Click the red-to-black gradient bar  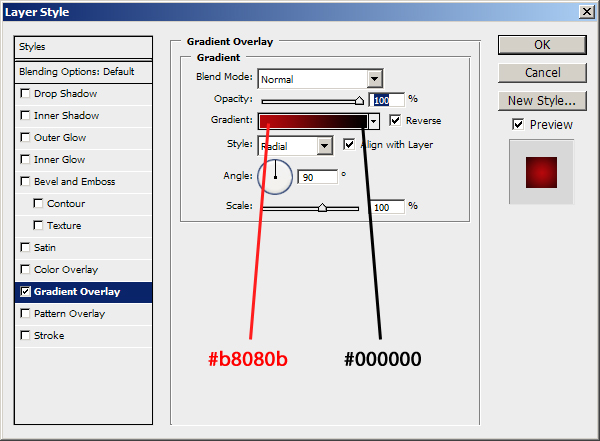[x=313, y=121]
